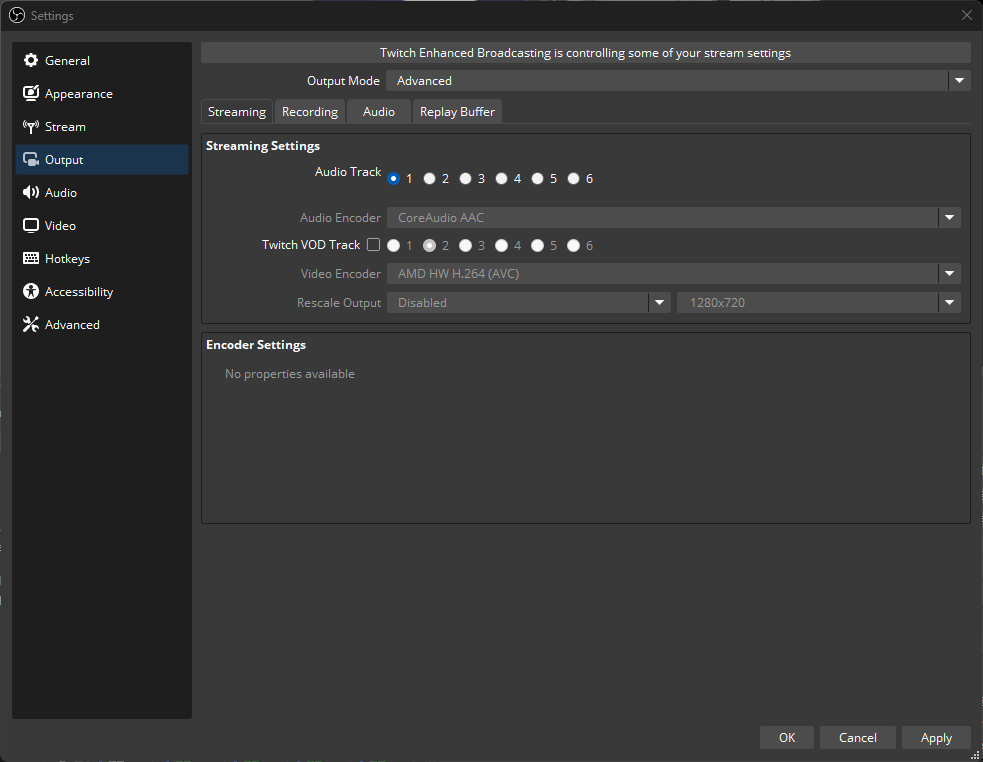
Task: Select Twitch VOD Track 3
Action: [x=465, y=245]
